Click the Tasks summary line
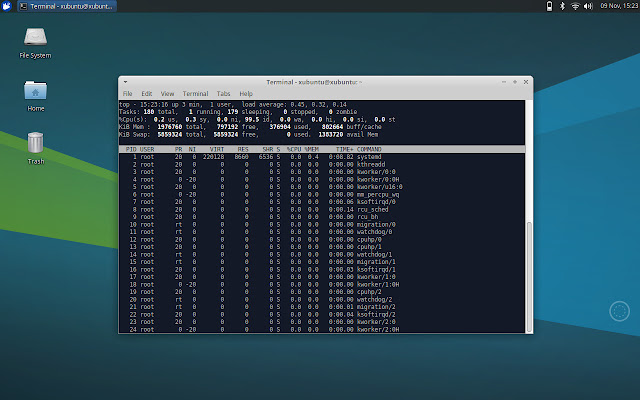640x400 pixels. 238,112
